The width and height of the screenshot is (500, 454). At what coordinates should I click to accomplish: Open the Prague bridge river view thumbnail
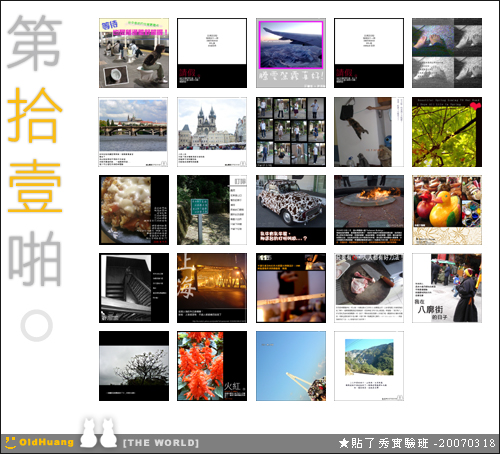(133, 132)
